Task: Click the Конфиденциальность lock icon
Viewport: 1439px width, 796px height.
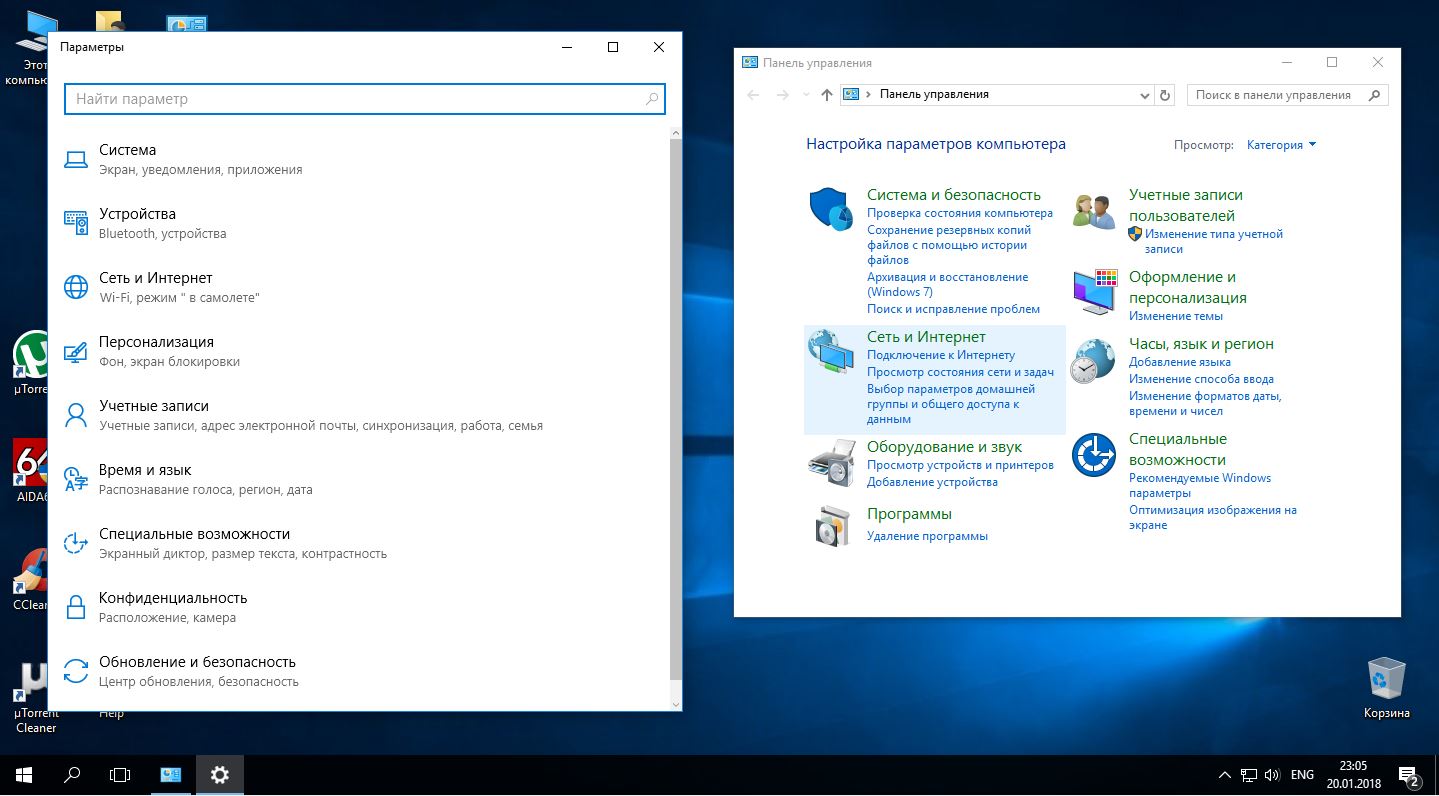Action: 76,607
